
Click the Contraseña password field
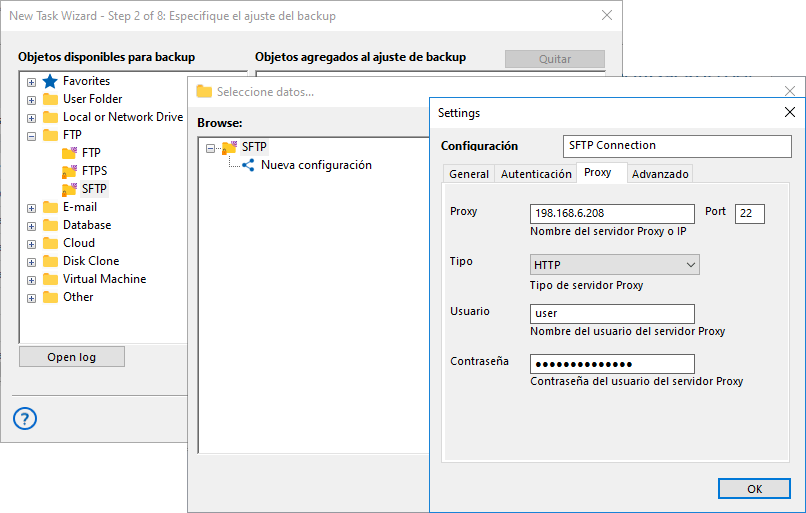611,364
